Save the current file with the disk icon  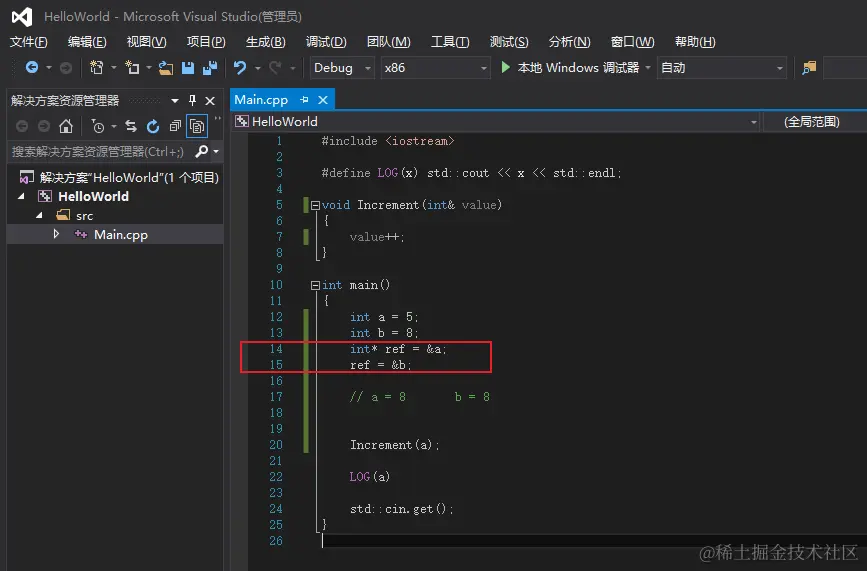188,67
